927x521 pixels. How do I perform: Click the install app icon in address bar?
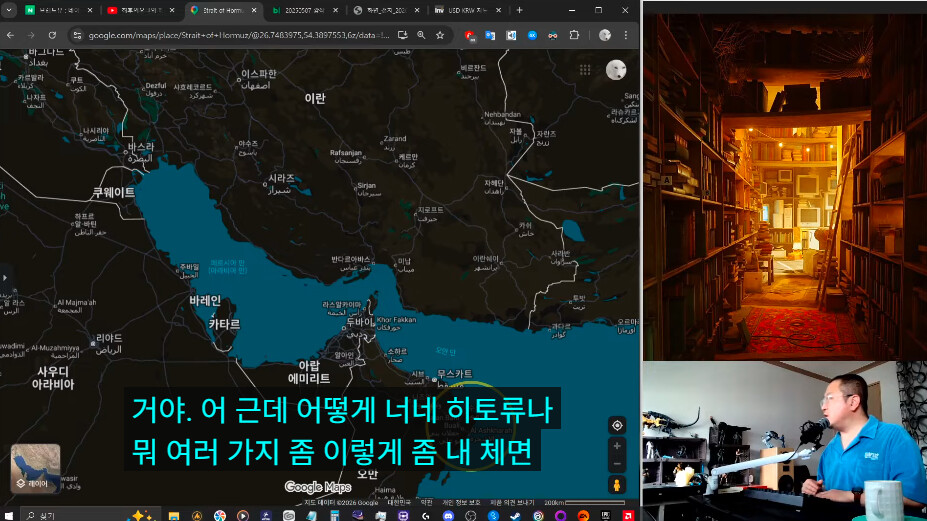point(403,35)
